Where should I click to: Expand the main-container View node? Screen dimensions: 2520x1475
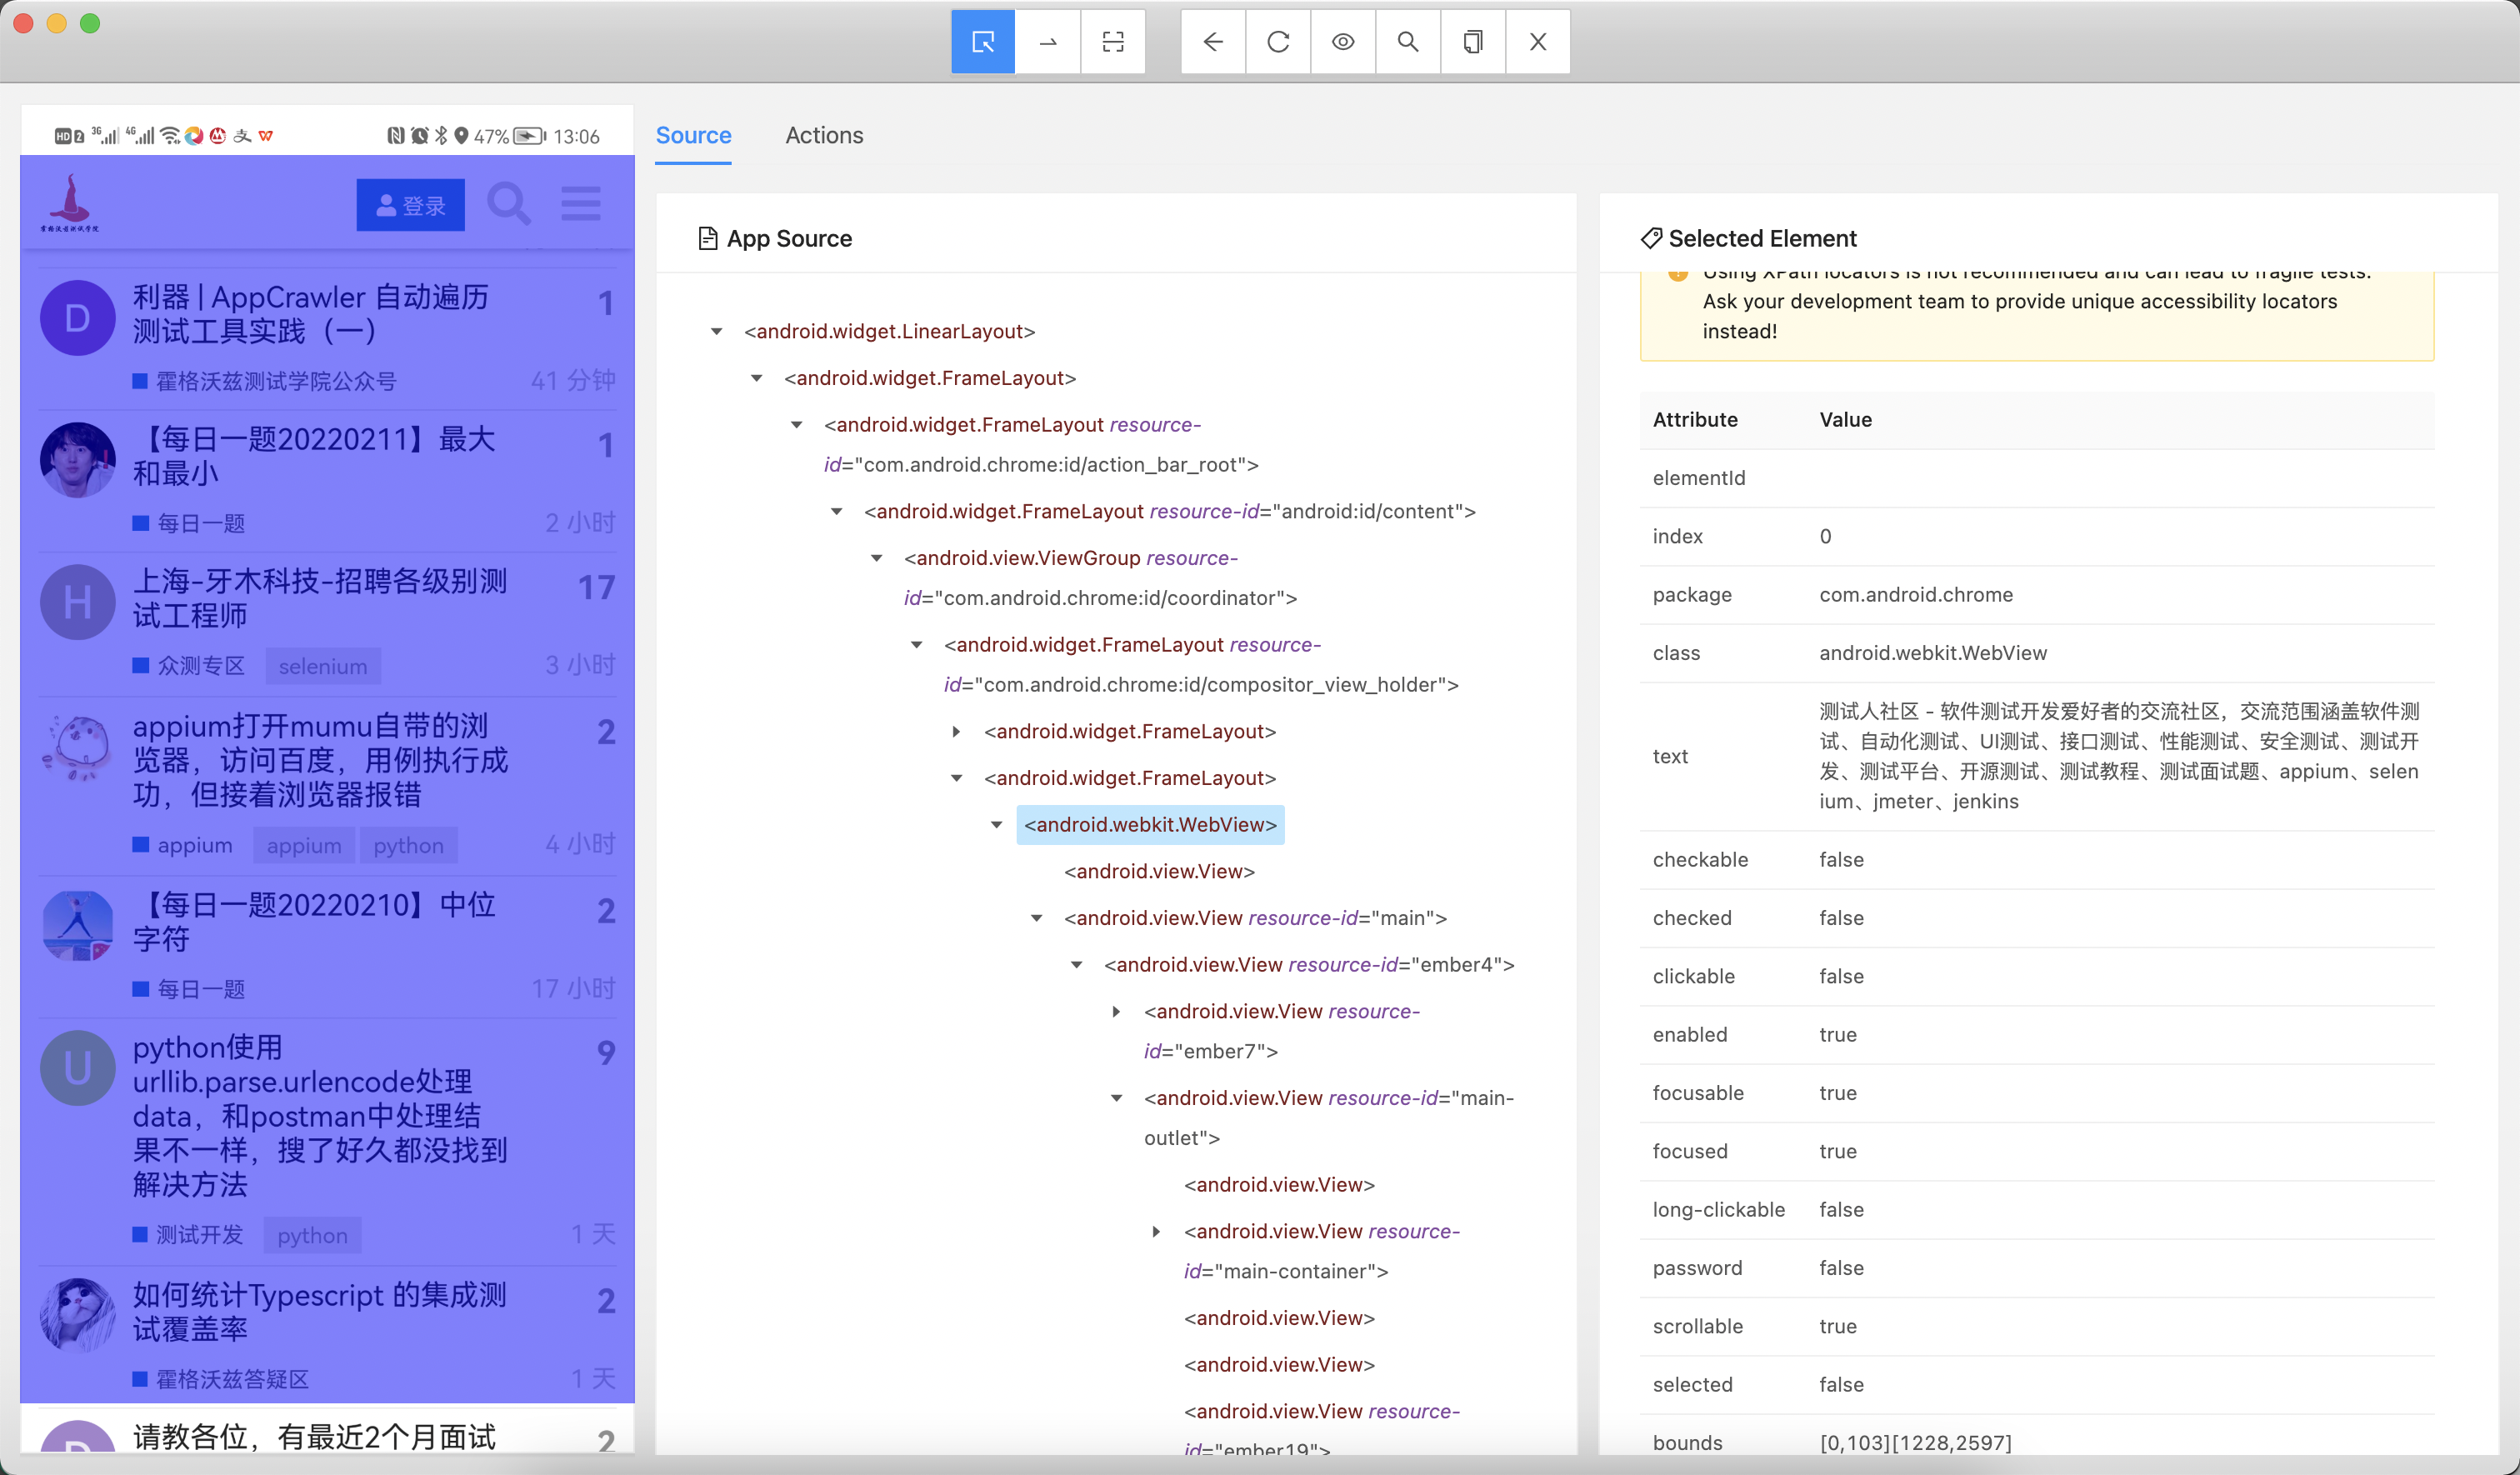[1156, 1232]
